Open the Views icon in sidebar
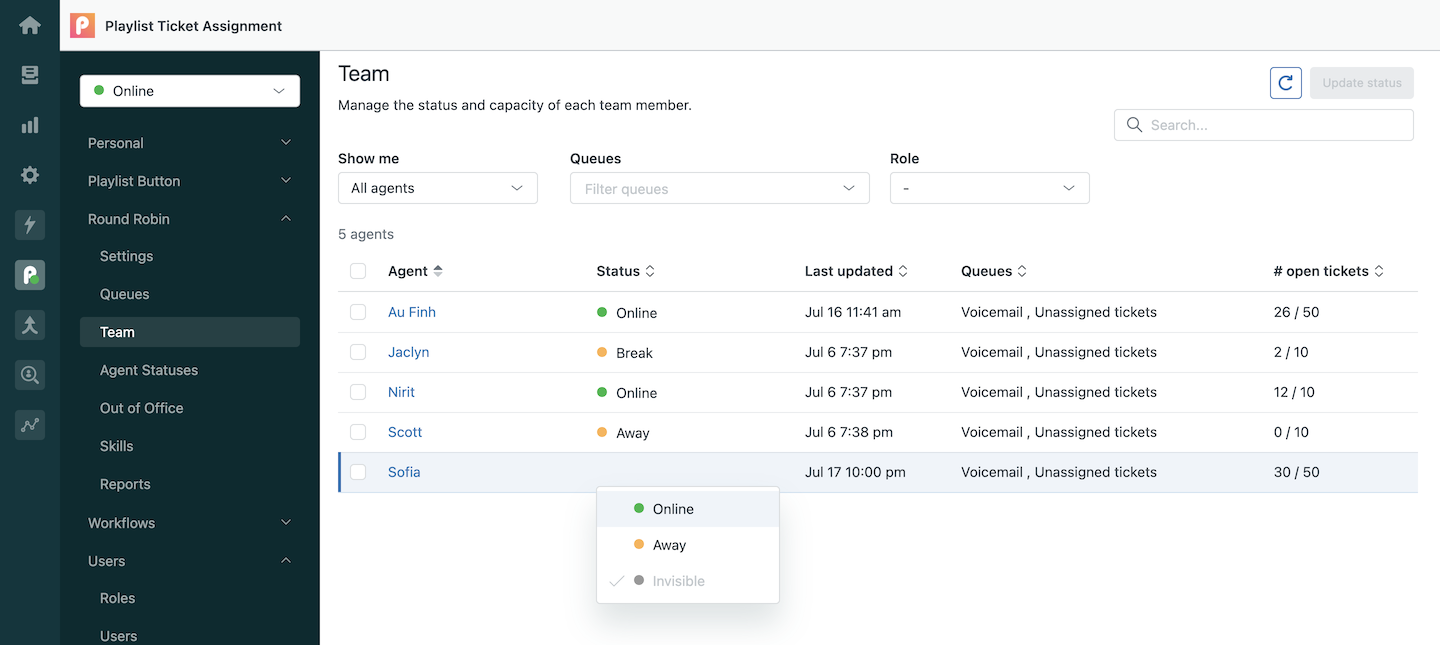 coord(30,75)
